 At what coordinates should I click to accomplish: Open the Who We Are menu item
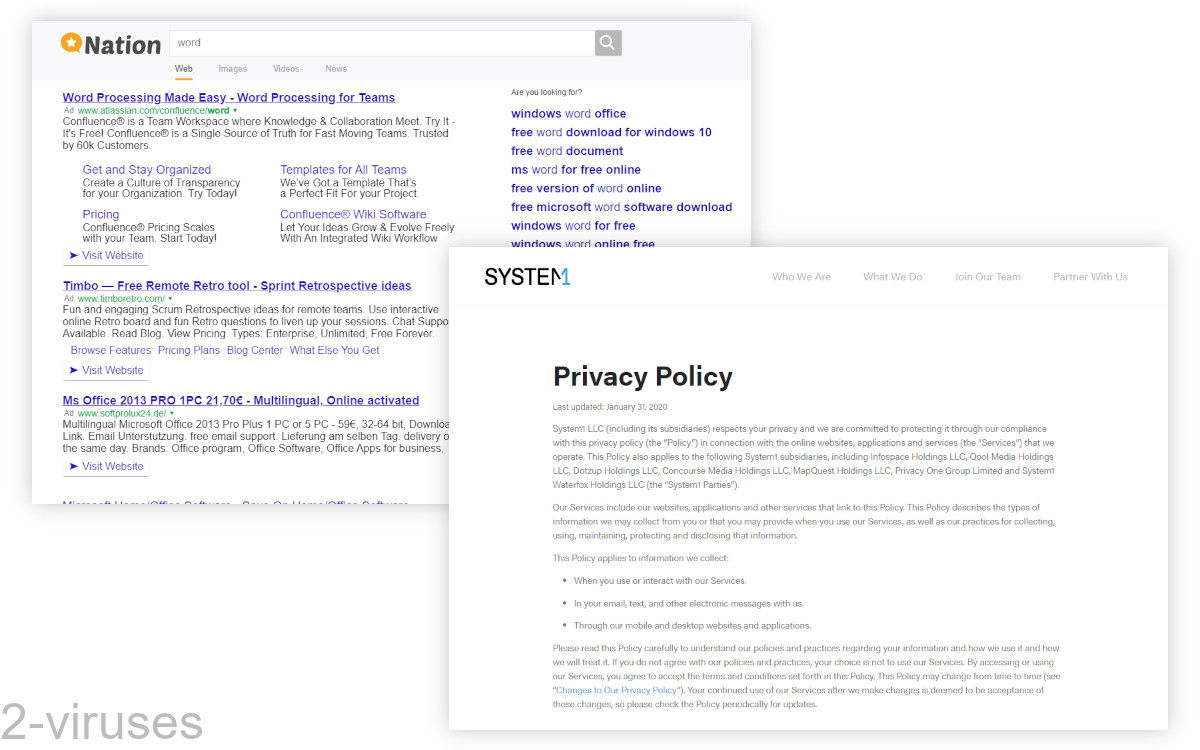[x=801, y=277]
